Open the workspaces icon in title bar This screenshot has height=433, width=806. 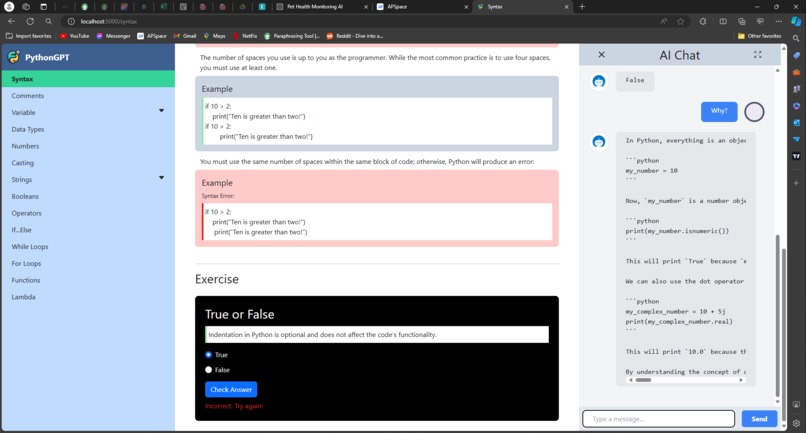click(26, 7)
